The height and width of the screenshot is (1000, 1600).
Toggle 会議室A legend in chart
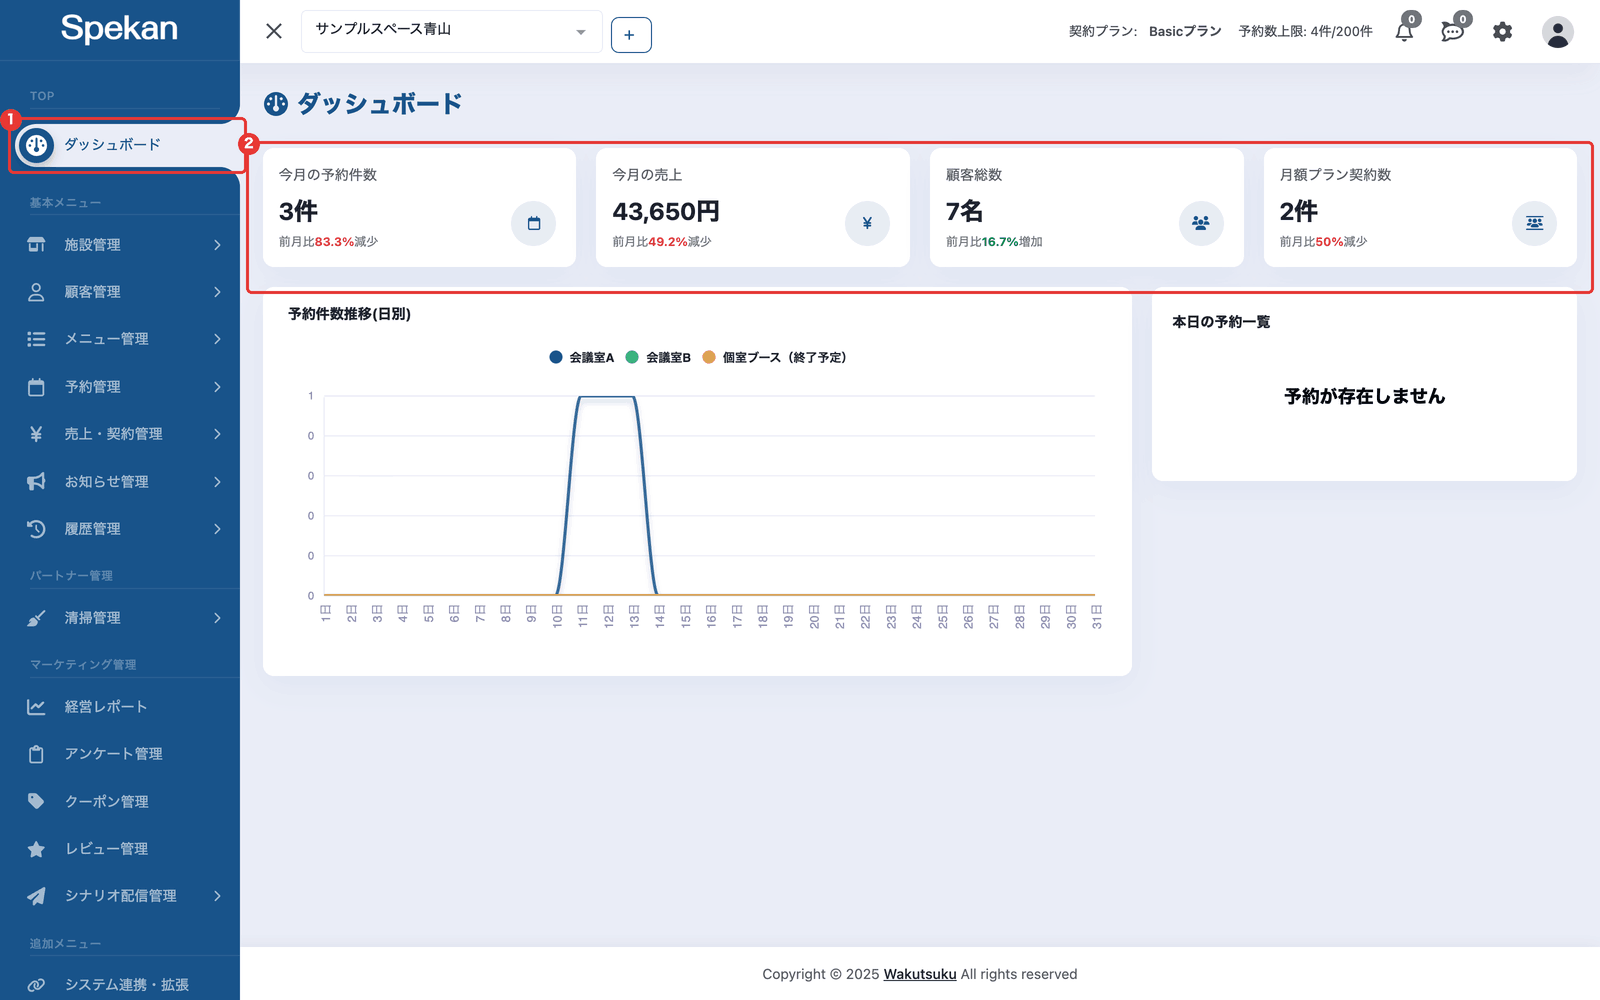pos(582,357)
